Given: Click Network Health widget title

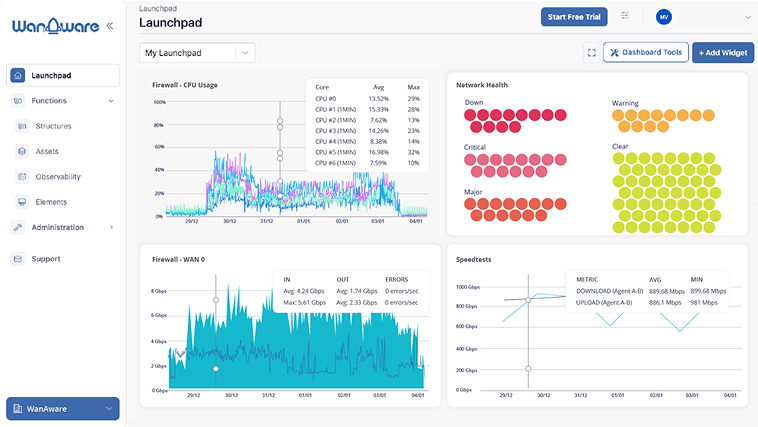Looking at the screenshot, I should tap(482, 85).
